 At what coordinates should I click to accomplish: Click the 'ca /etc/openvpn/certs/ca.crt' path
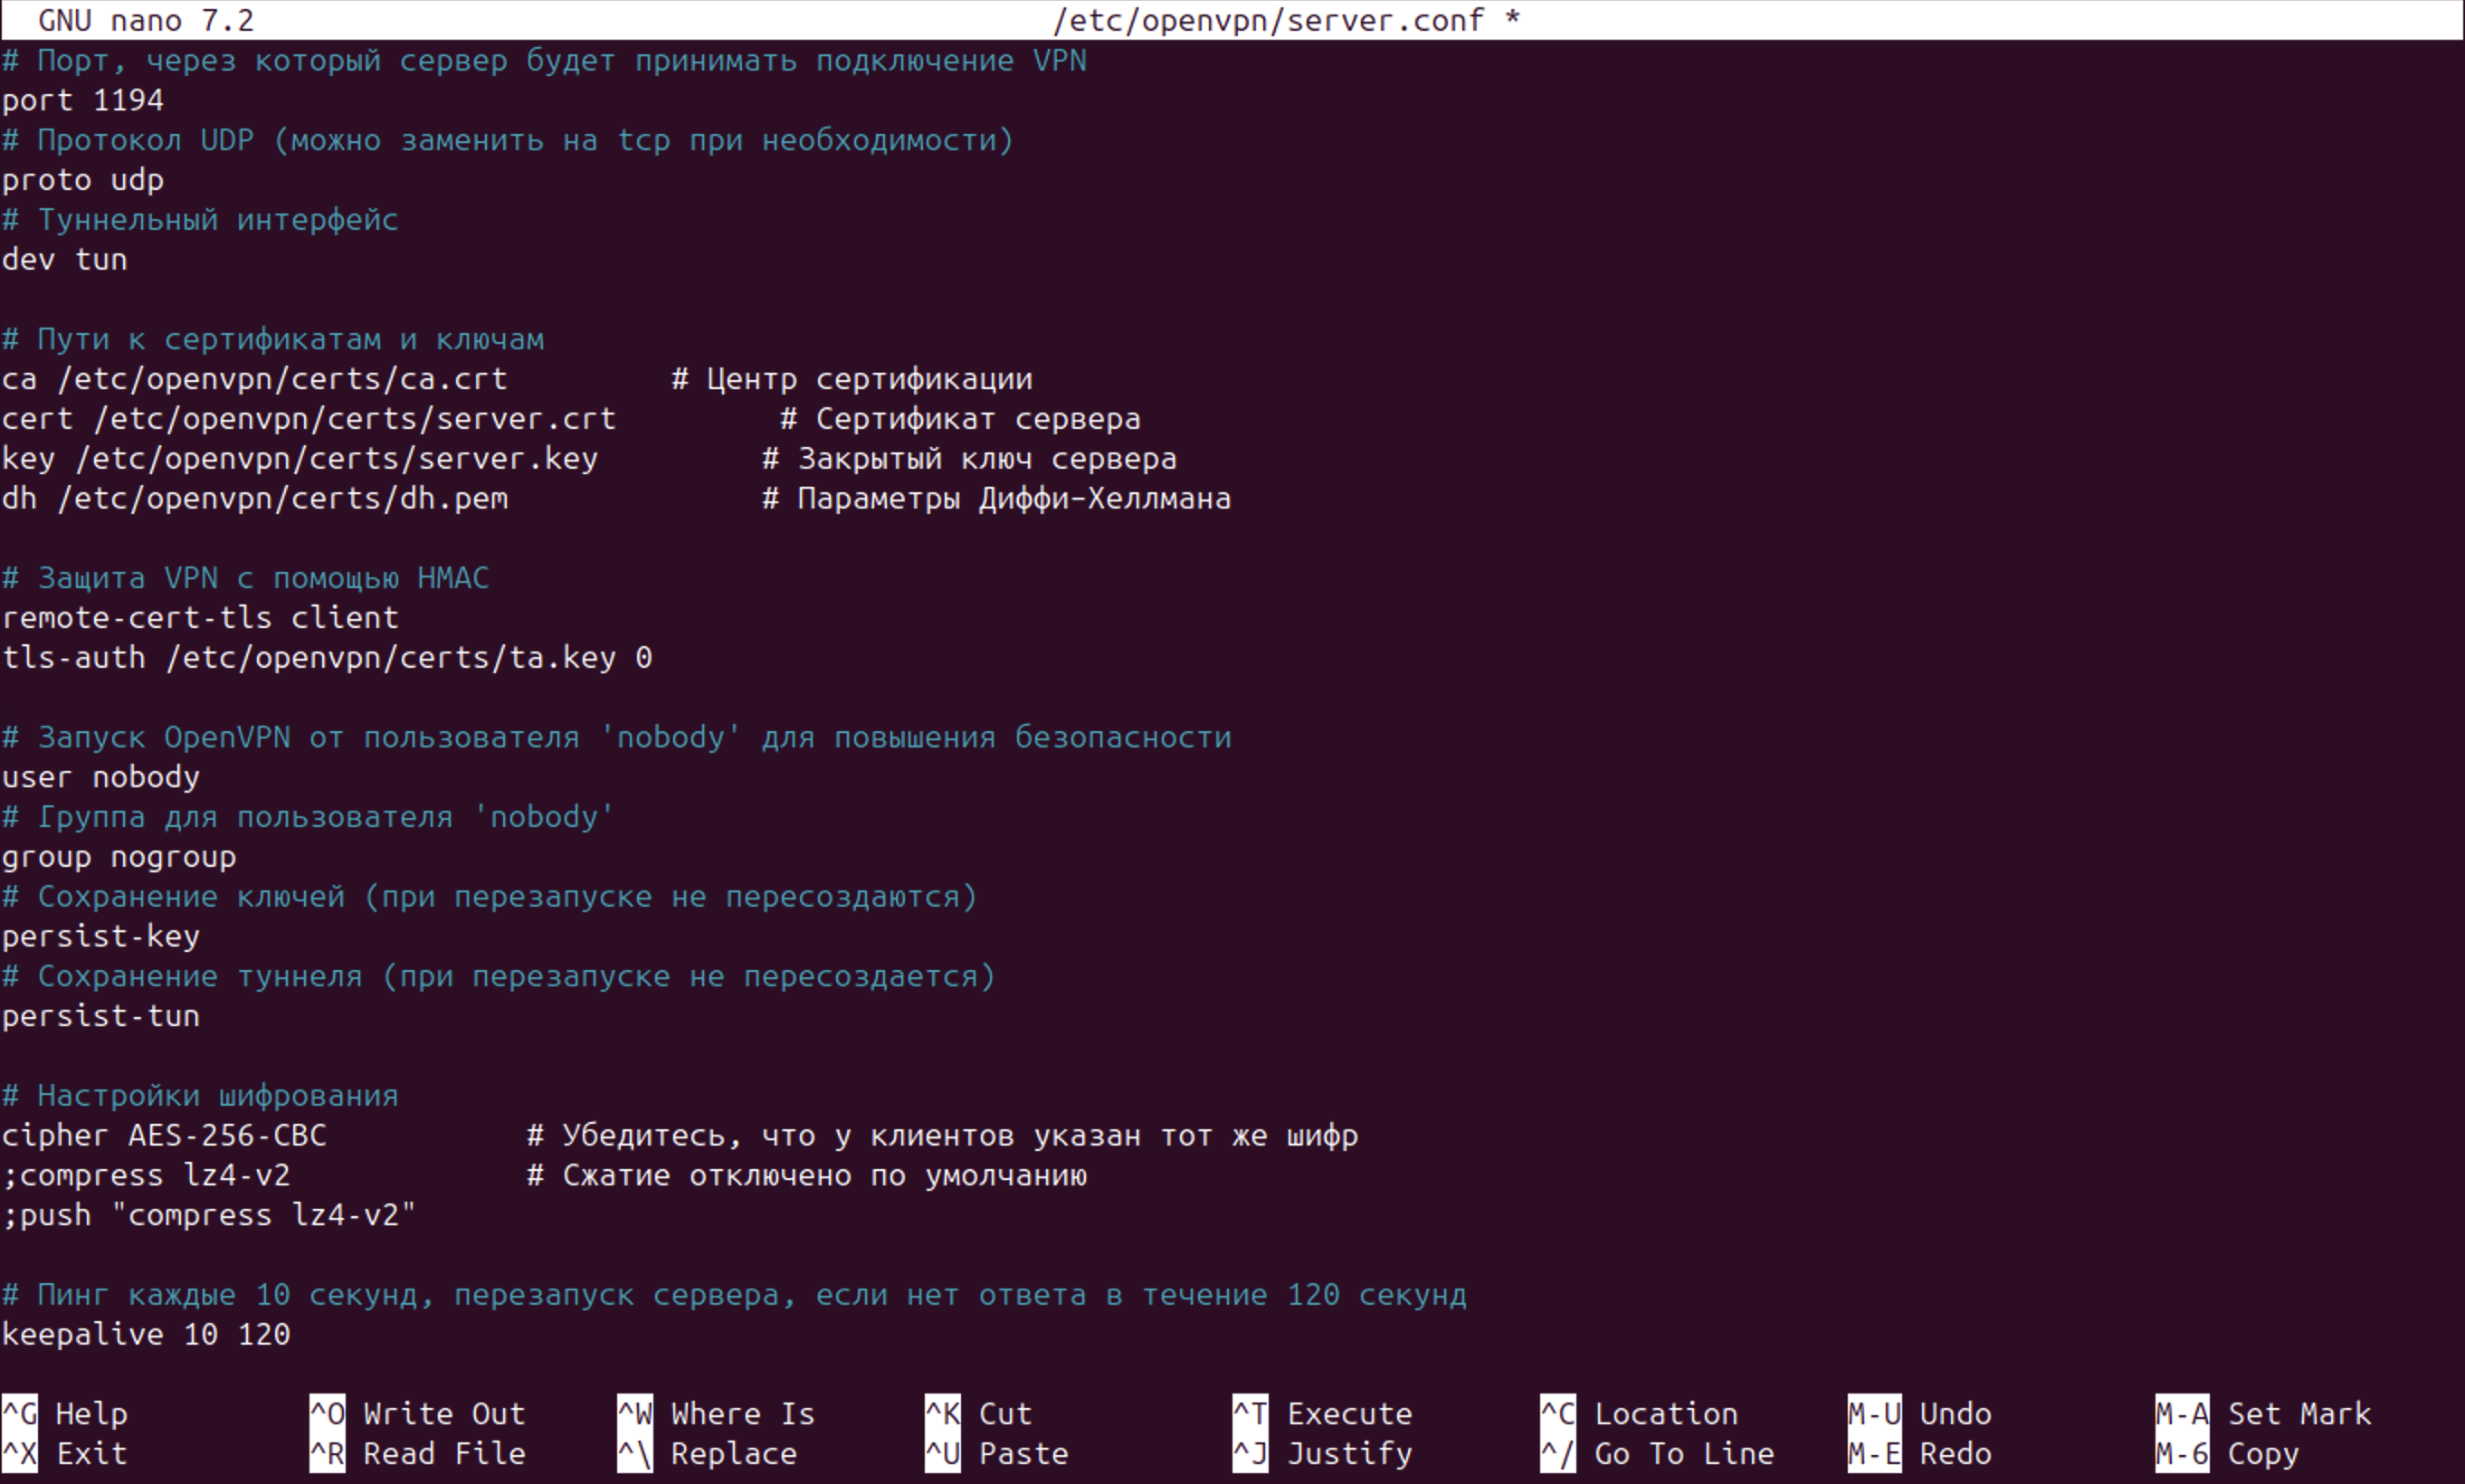tap(255, 379)
